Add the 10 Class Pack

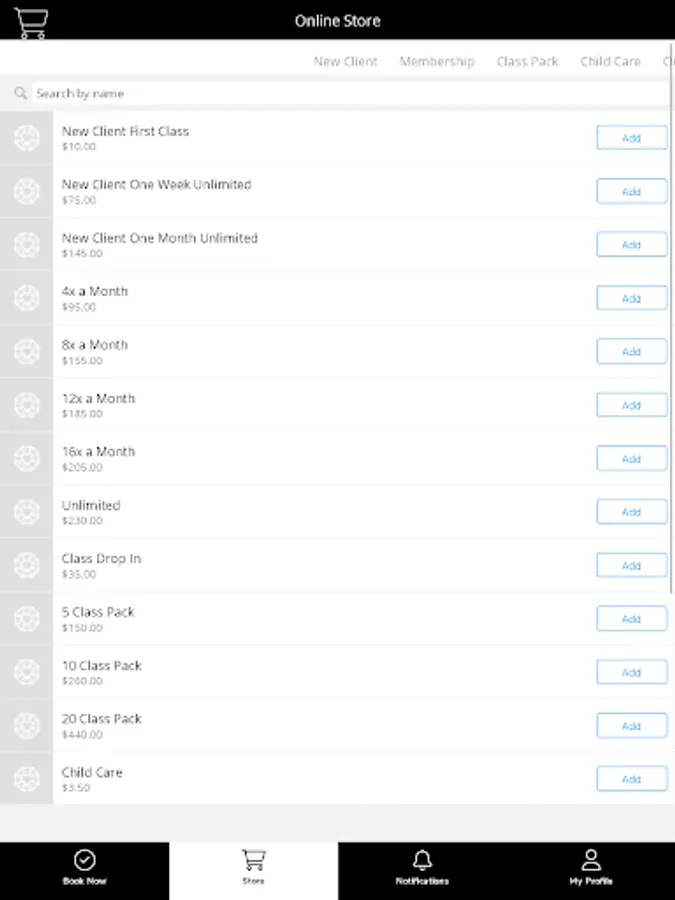coord(631,672)
